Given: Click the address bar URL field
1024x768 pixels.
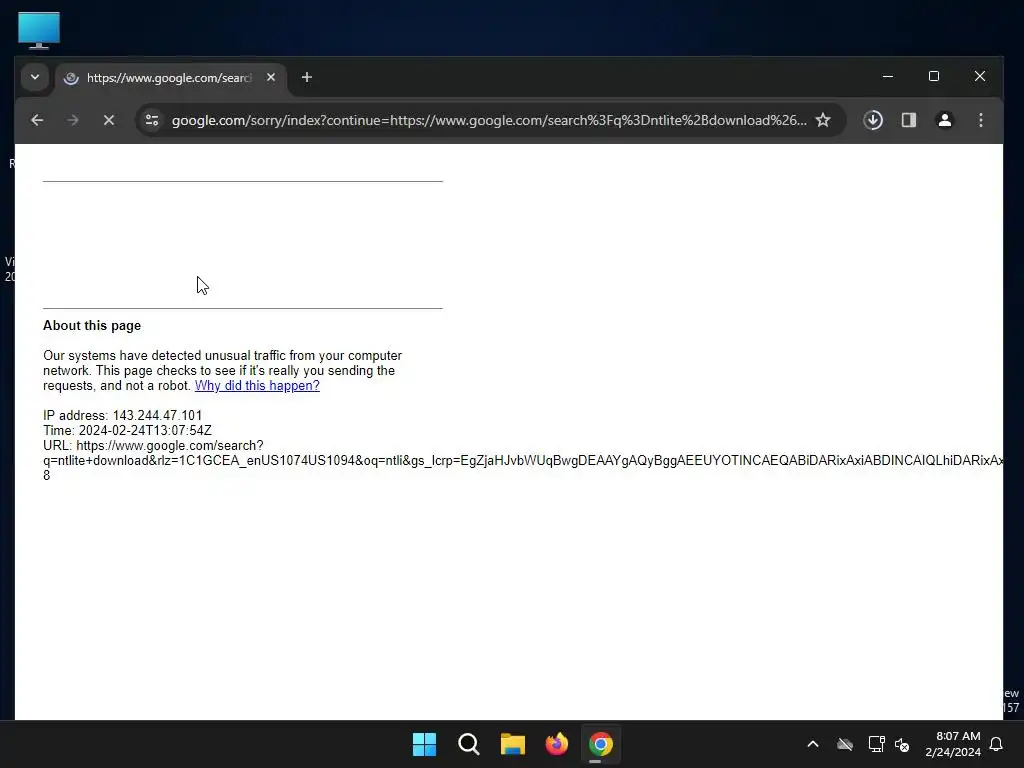Looking at the screenshot, I should coord(488,120).
